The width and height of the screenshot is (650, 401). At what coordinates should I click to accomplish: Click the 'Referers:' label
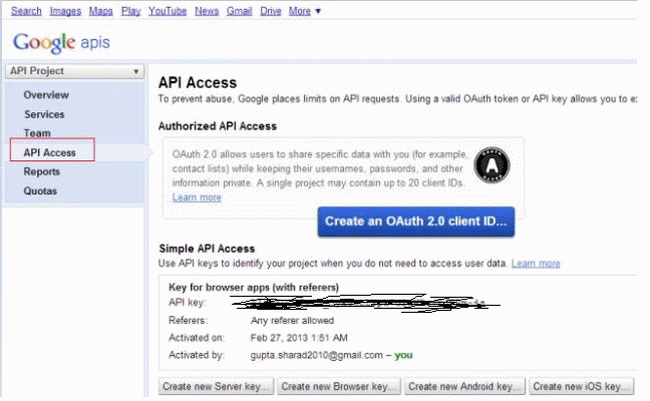pyautogui.click(x=188, y=321)
